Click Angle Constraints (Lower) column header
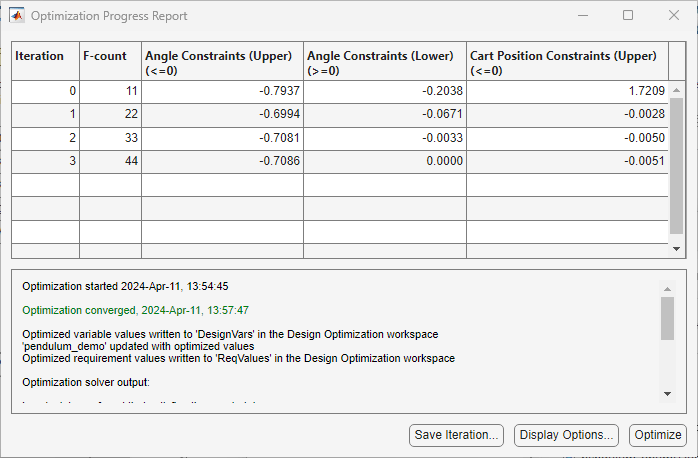This screenshot has height=458, width=698. [x=385, y=61]
